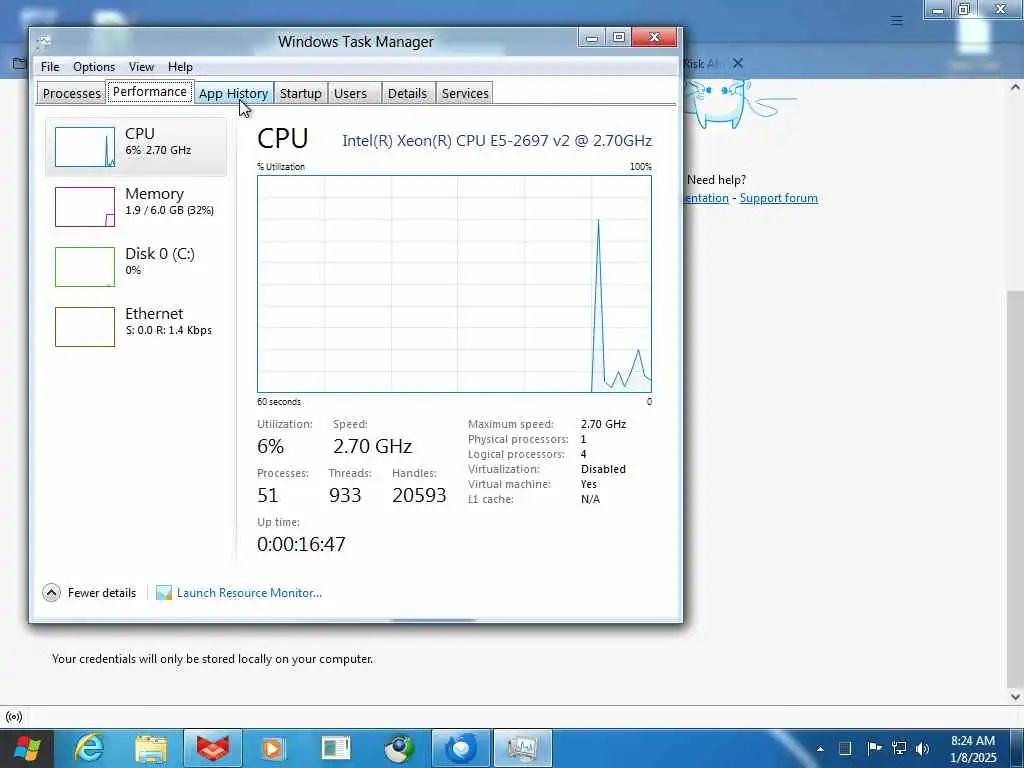Click the scroll up arrow in background window
Viewport: 1024px width, 768px height.
tap(1016, 87)
